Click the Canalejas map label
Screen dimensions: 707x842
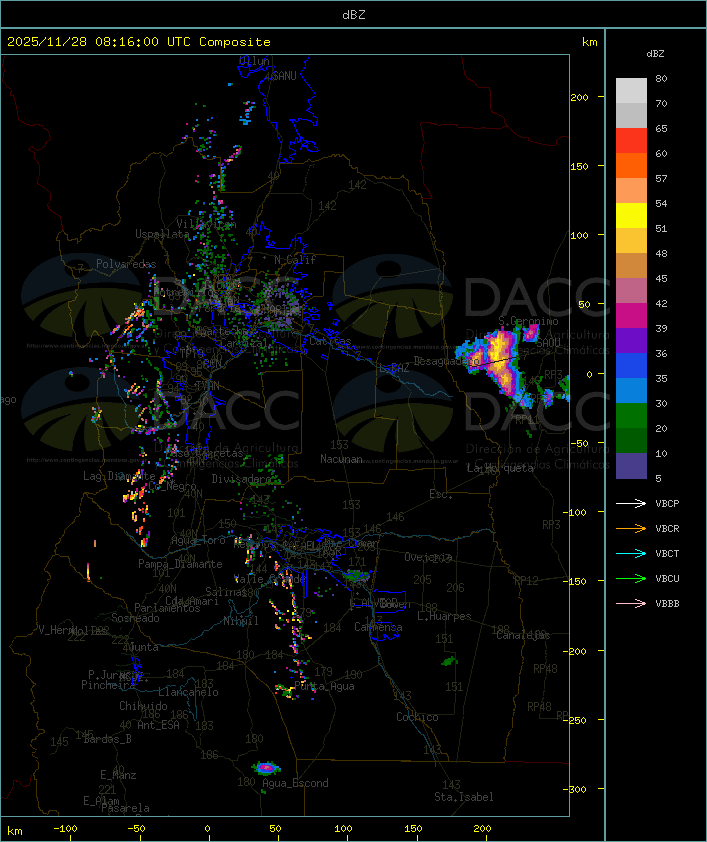[523, 635]
